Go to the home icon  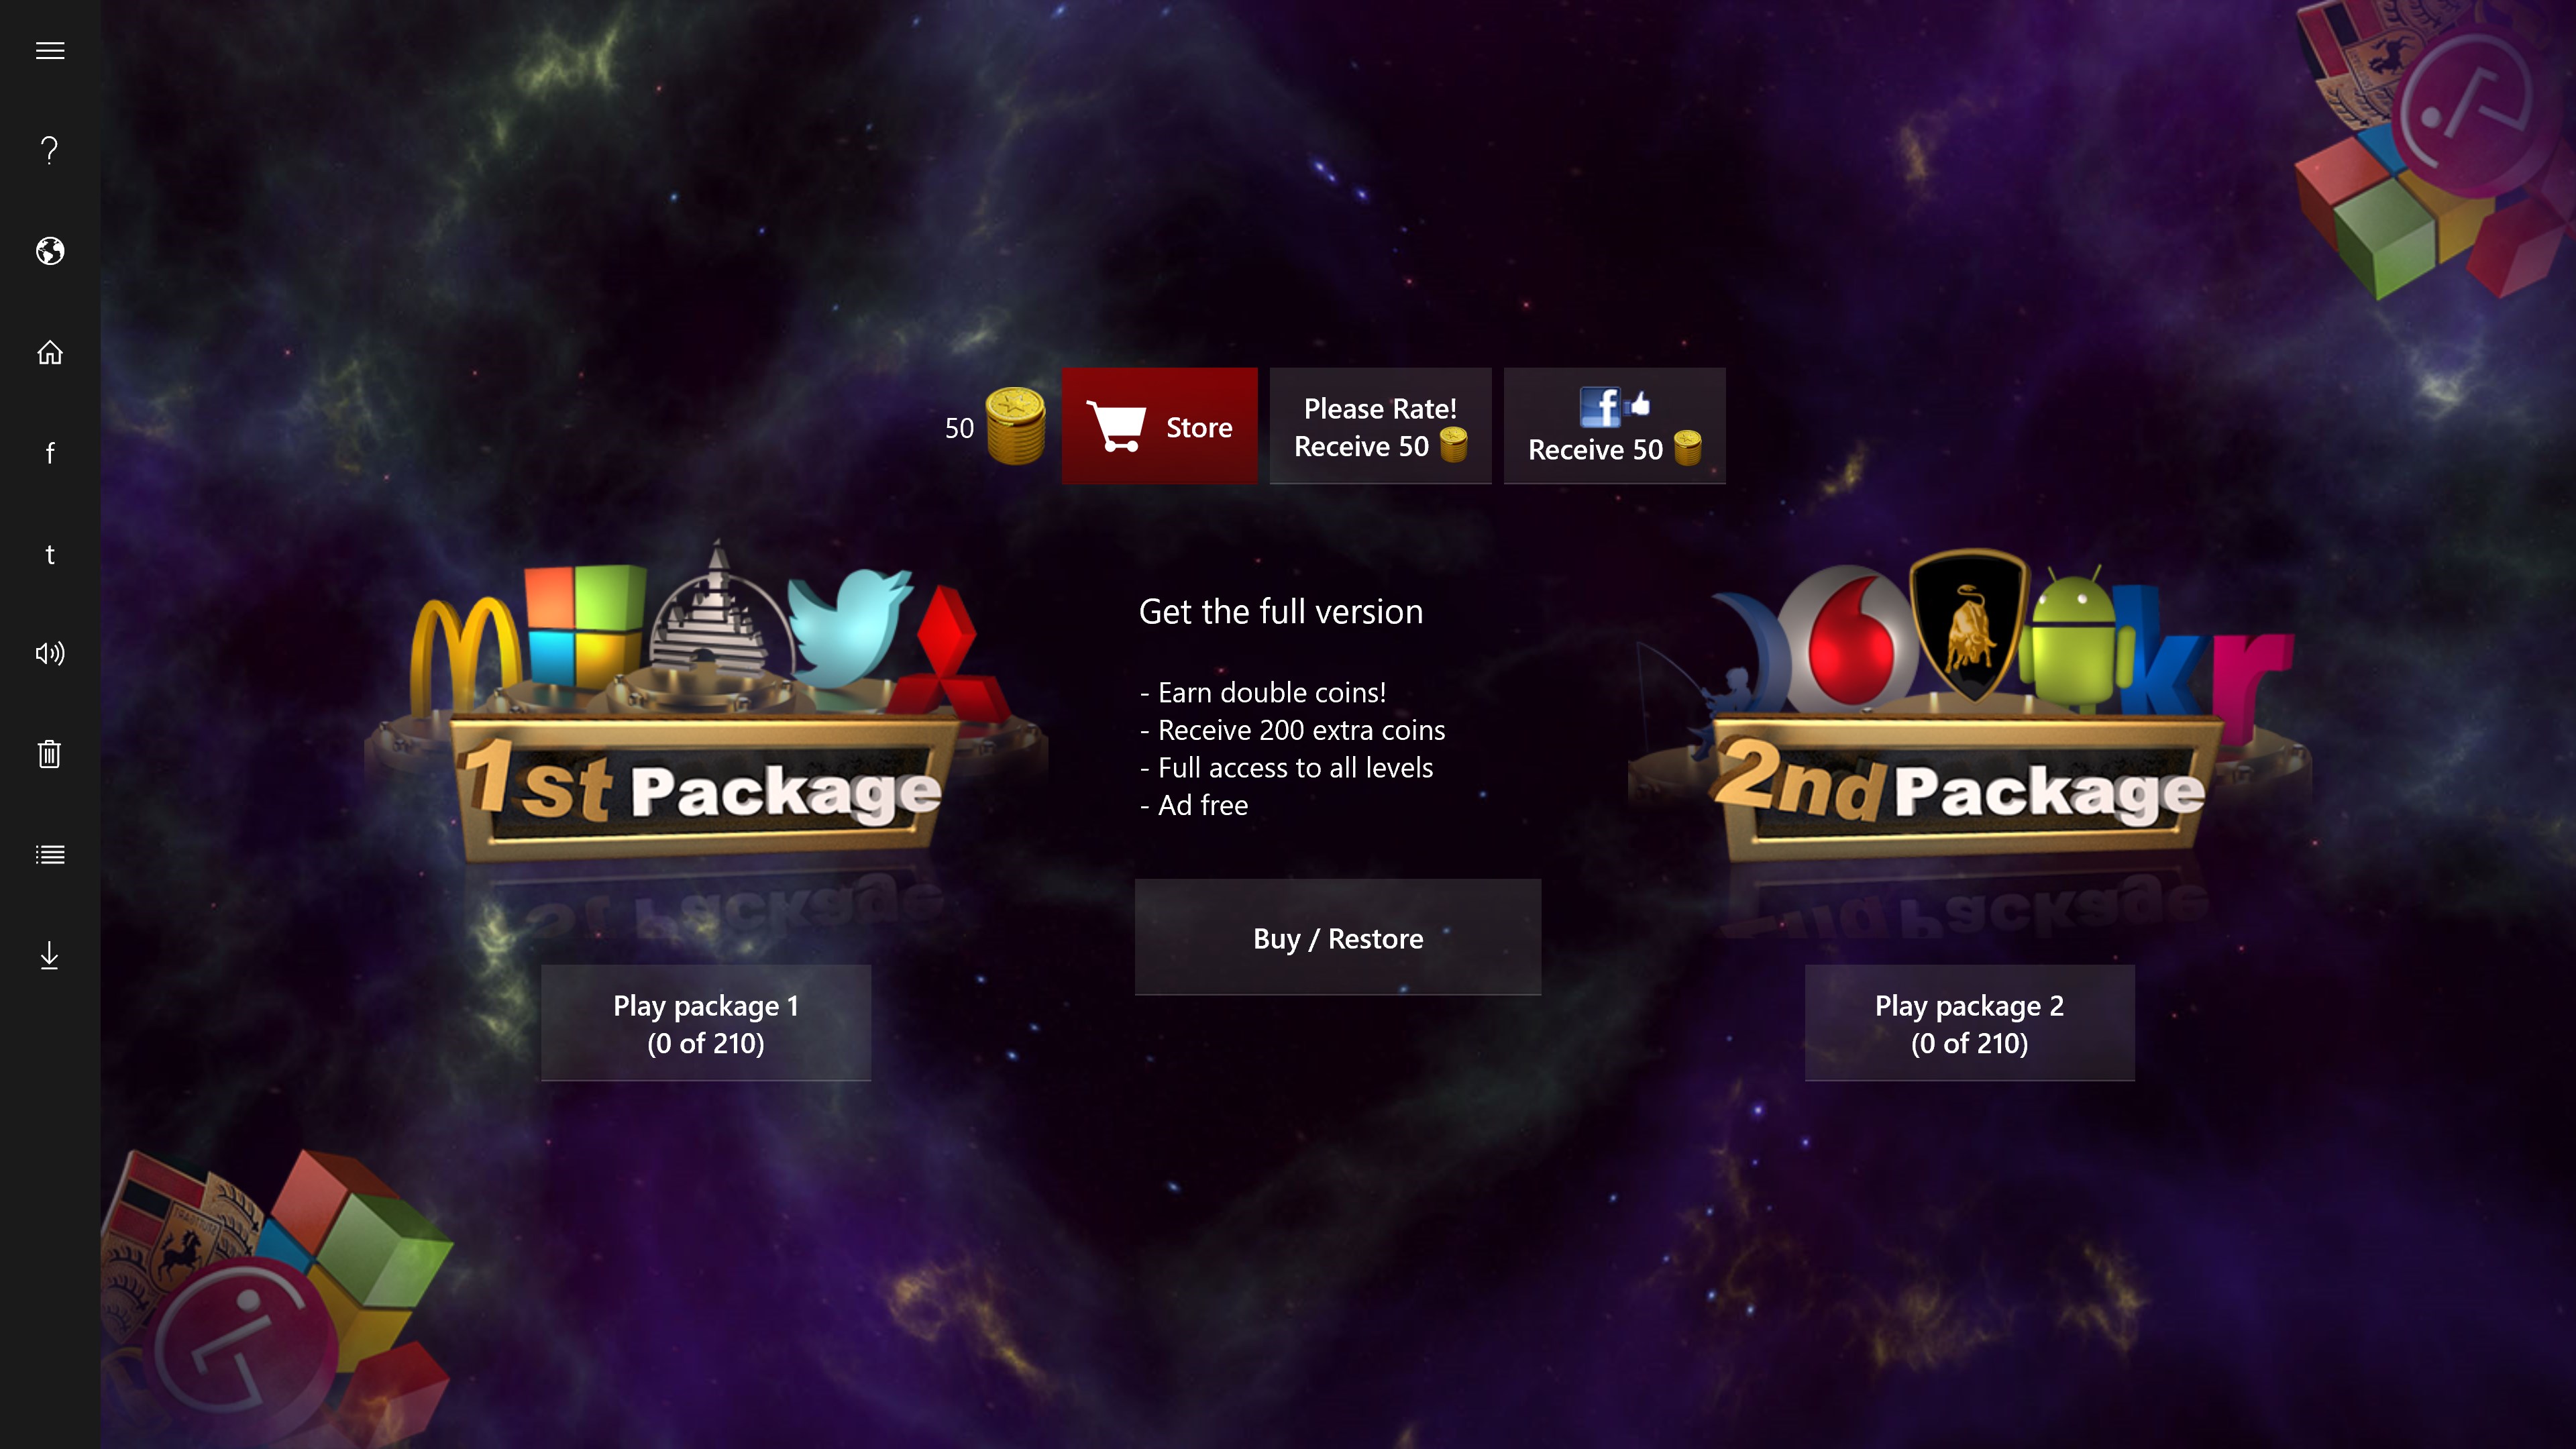(50, 352)
